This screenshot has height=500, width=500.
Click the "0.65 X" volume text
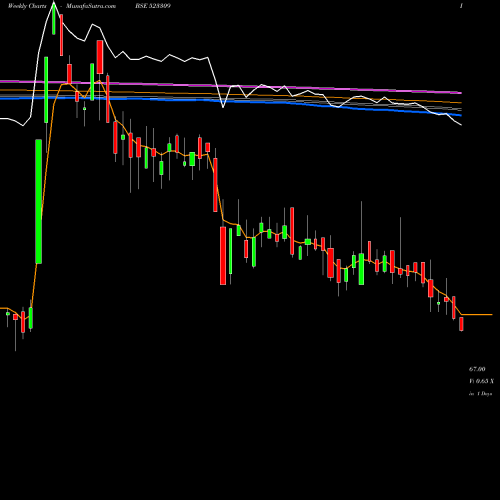[x=484, y=381]
